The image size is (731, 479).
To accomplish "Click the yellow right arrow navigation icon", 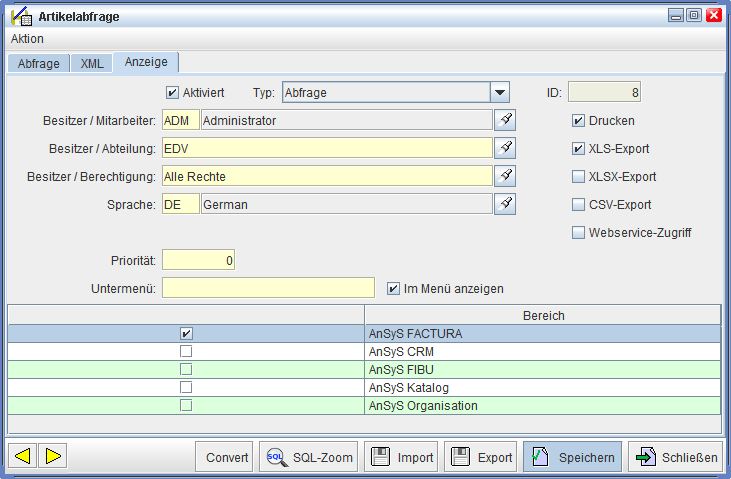I will pos(53,456).
